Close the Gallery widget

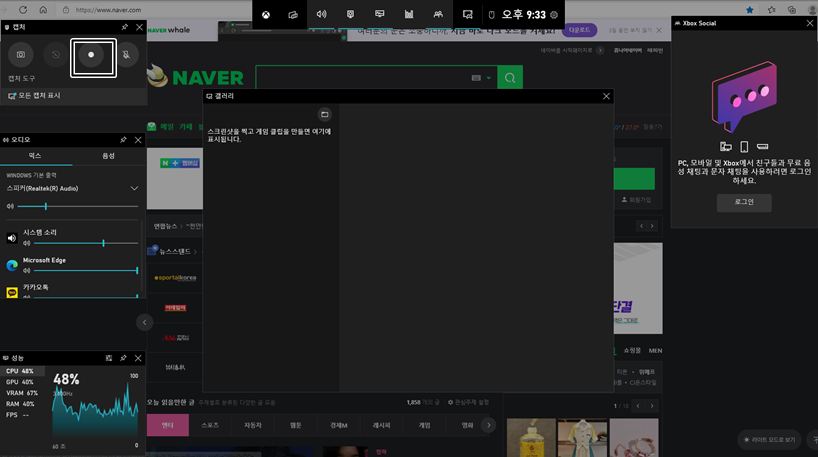606,97
